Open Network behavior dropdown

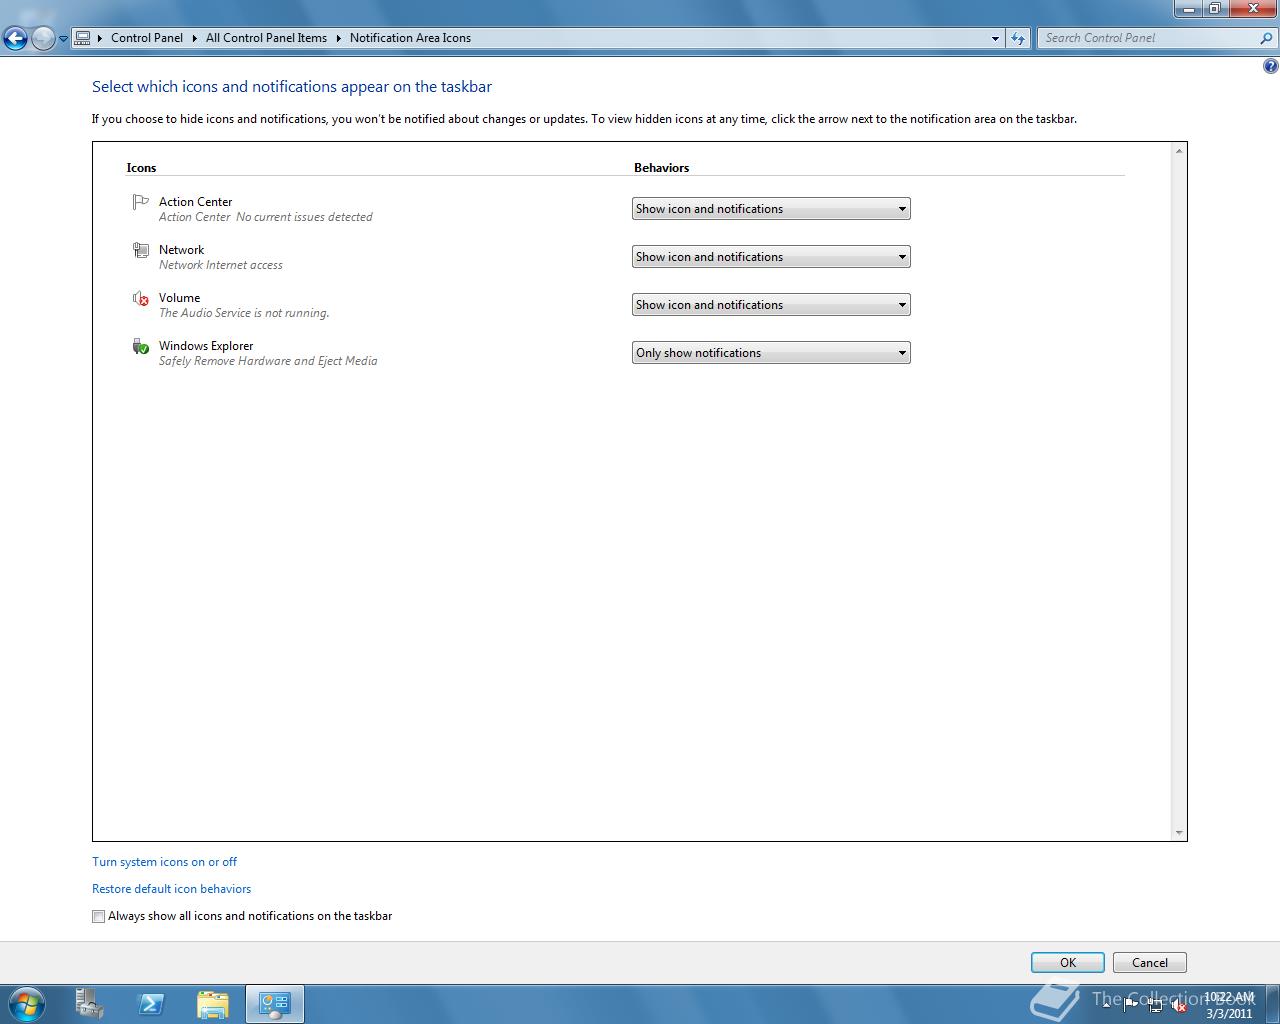(x=771, y=257)
